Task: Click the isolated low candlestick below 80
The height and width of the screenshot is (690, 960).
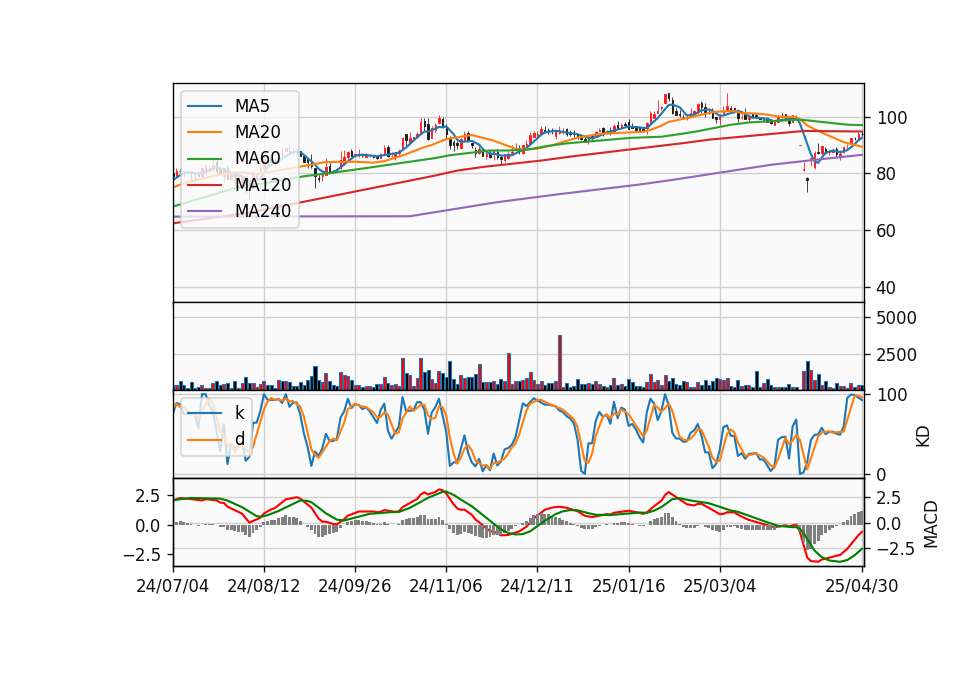Action: pos(808,185)
